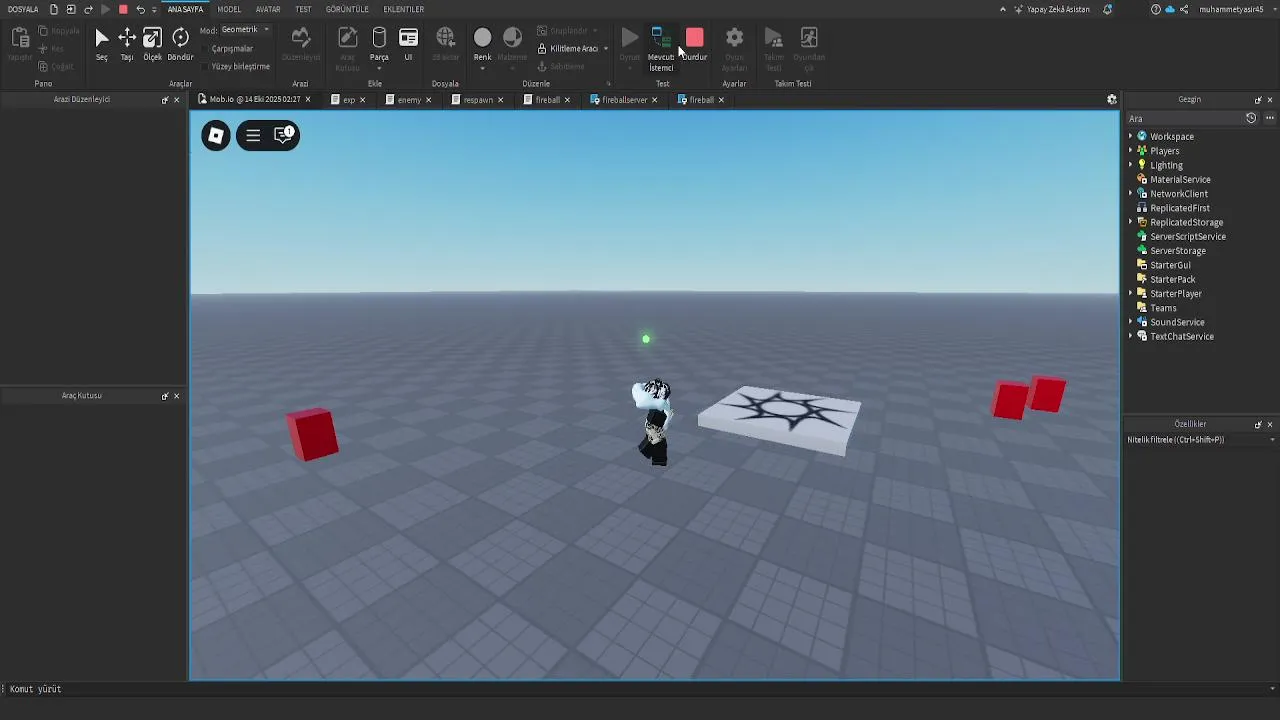Insert a Parça part
Screen dimensions: 1280x720
click(379, 44)
